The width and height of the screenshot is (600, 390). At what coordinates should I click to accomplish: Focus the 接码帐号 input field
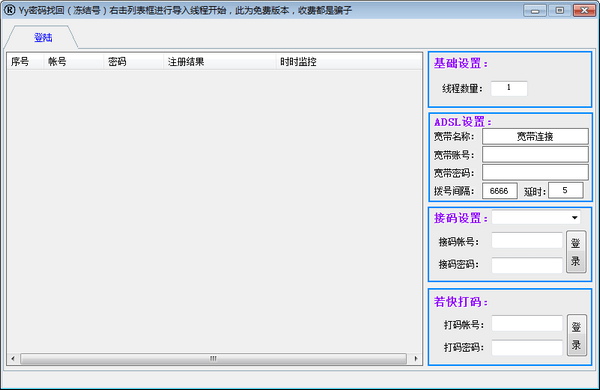tap(527, 241)
